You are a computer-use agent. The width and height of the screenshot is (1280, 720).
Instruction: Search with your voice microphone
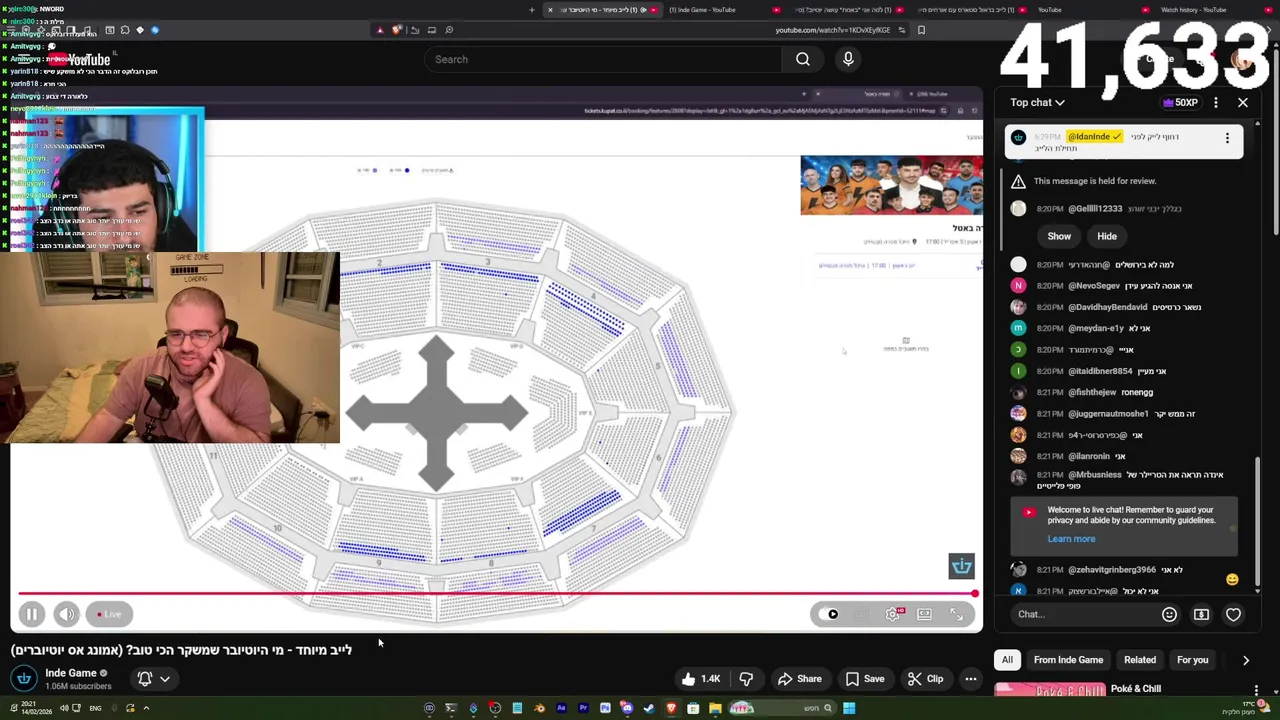(848, 59)
